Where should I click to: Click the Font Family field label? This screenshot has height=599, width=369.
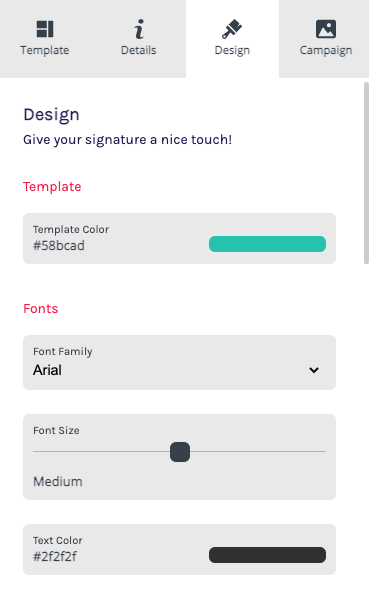click(x=63, y=351)
